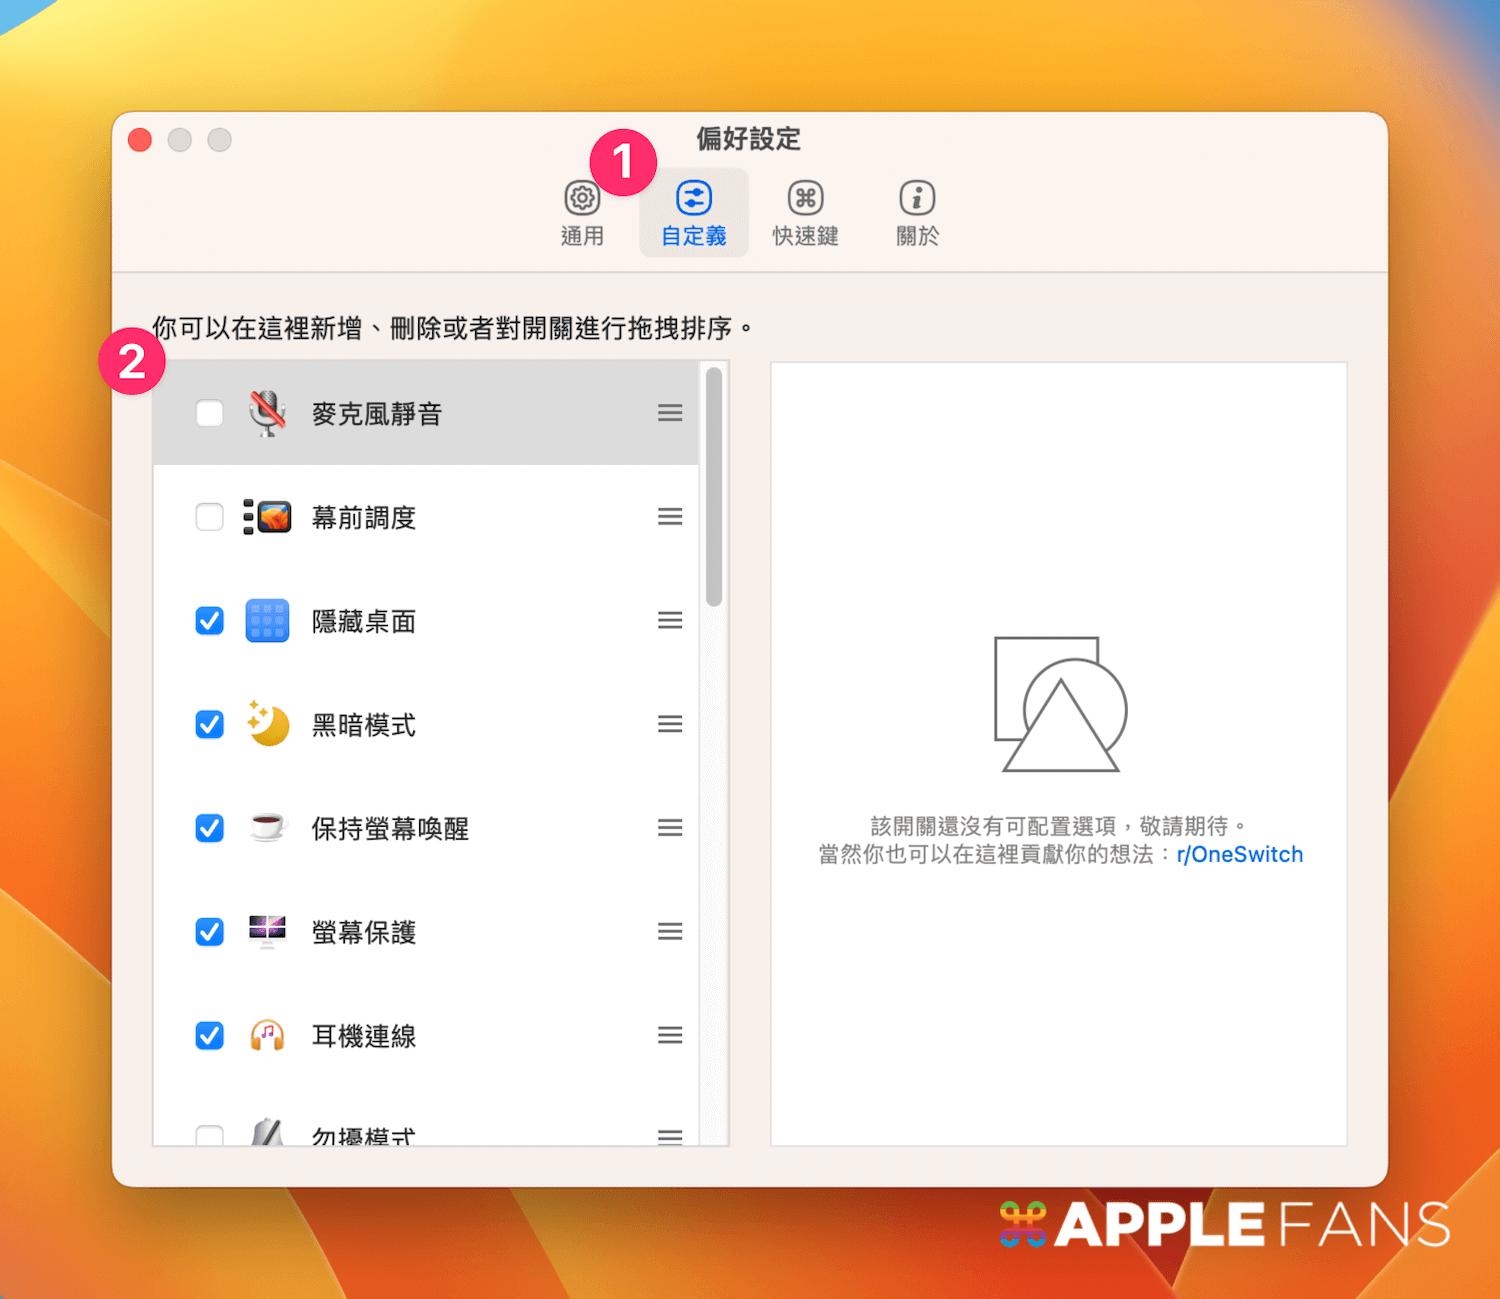1500x1299 pixels.
Task: Click the blue grid icon for 隱藏桌面
Action: [266, 621]
